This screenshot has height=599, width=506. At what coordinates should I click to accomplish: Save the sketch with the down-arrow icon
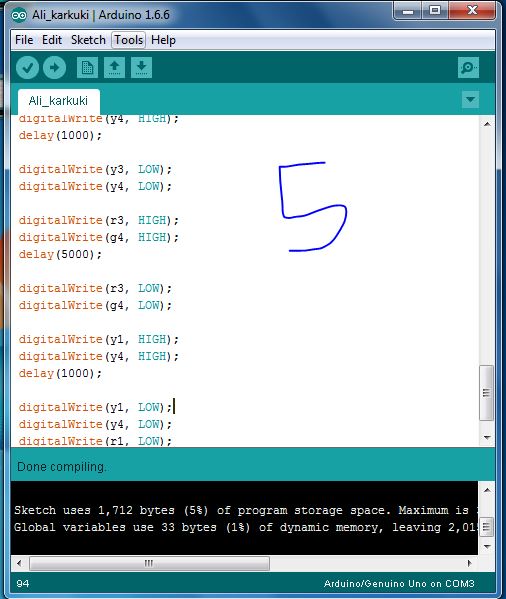(141, 68)
